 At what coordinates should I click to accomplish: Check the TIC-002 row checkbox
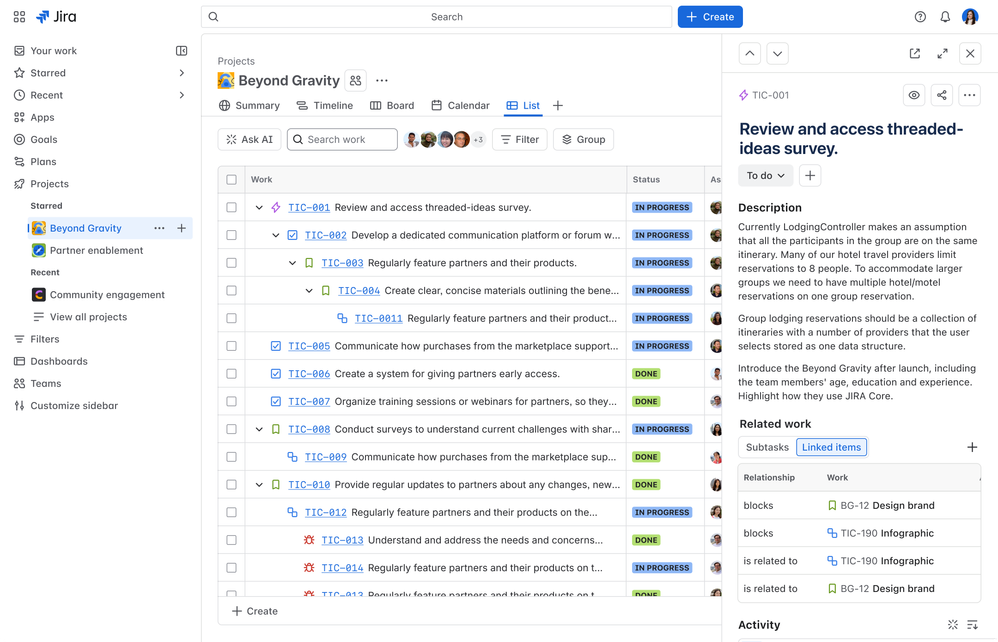click(232, 235)
